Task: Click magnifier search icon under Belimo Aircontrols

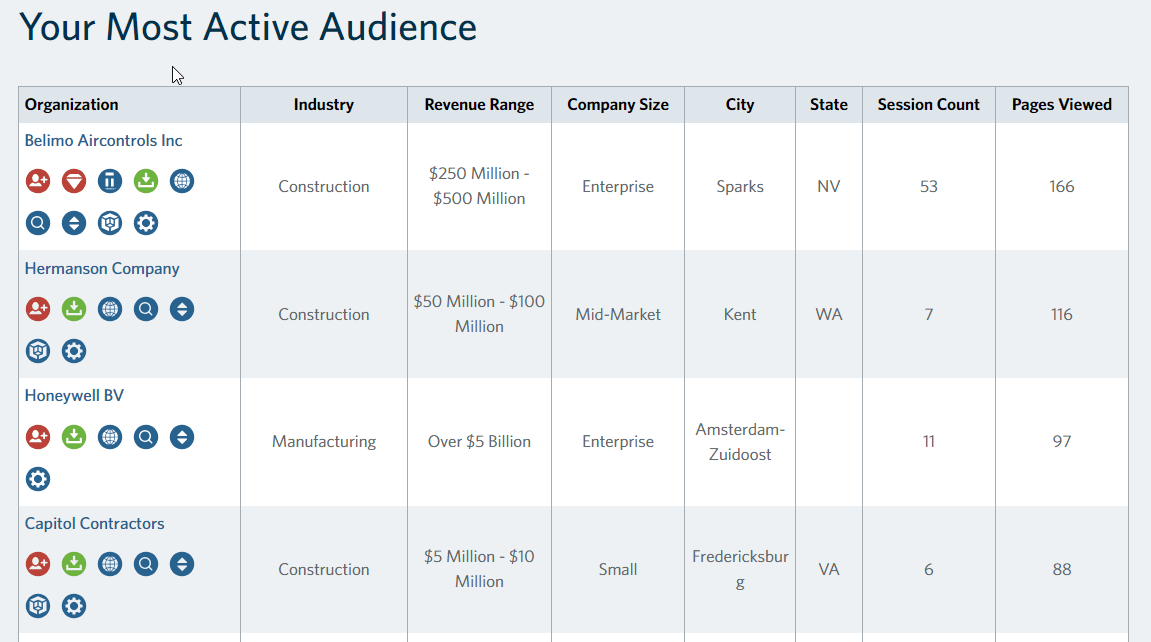Action: pyautogui.click(x=38, y=223)
